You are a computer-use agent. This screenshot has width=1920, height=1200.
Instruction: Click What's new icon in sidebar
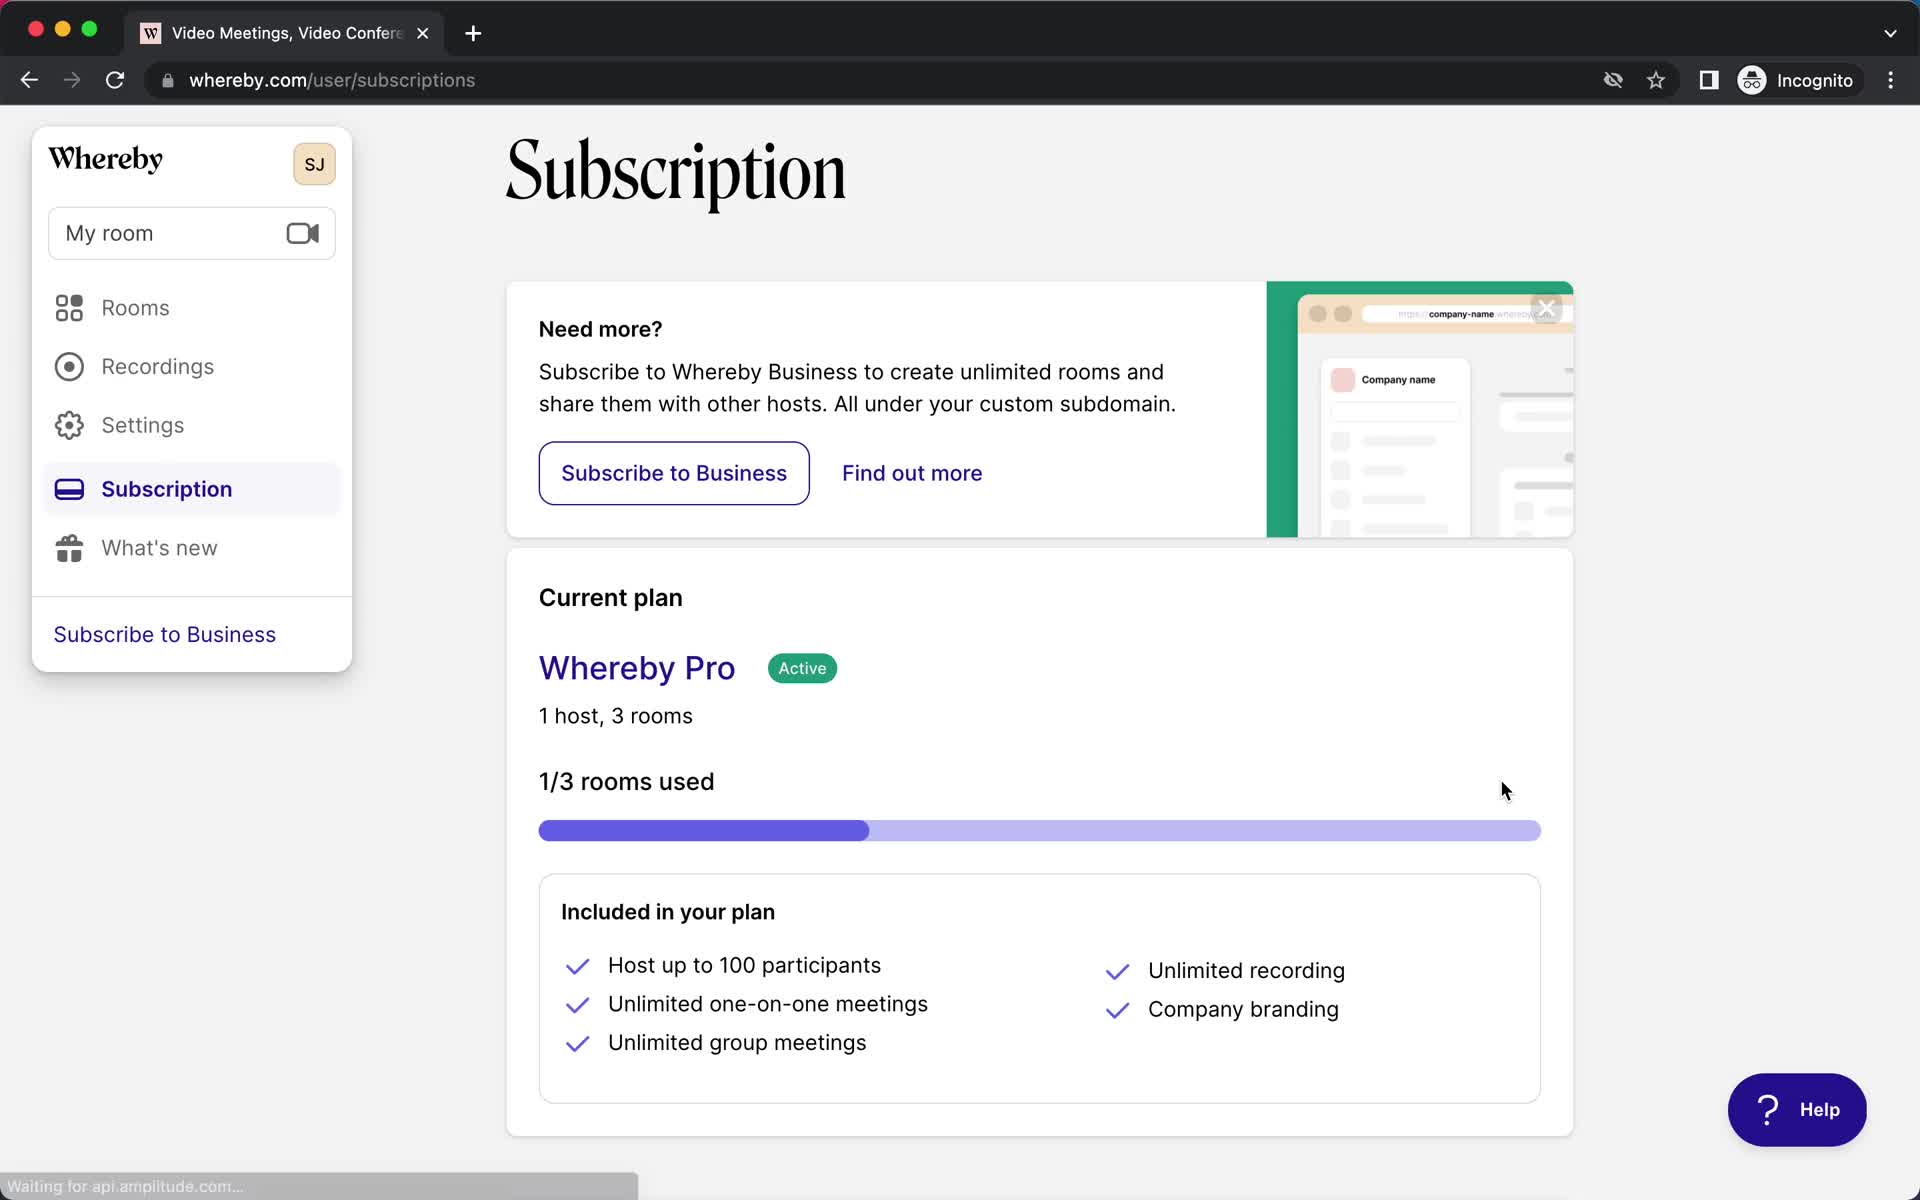68,547
